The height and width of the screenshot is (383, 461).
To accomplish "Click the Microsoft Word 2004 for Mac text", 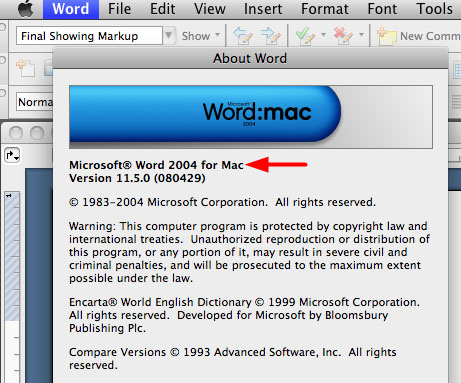I will point(156,165).
